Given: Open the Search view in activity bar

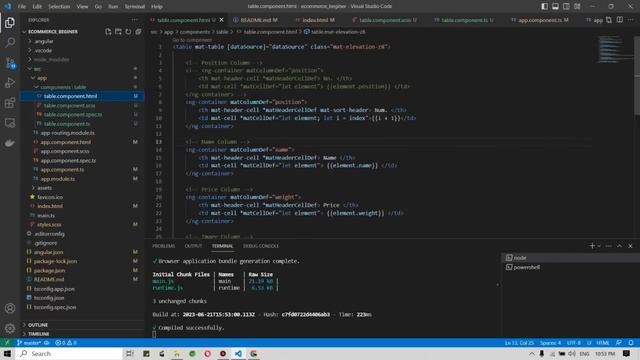Looking at the screenshot, I should (10, 42).
